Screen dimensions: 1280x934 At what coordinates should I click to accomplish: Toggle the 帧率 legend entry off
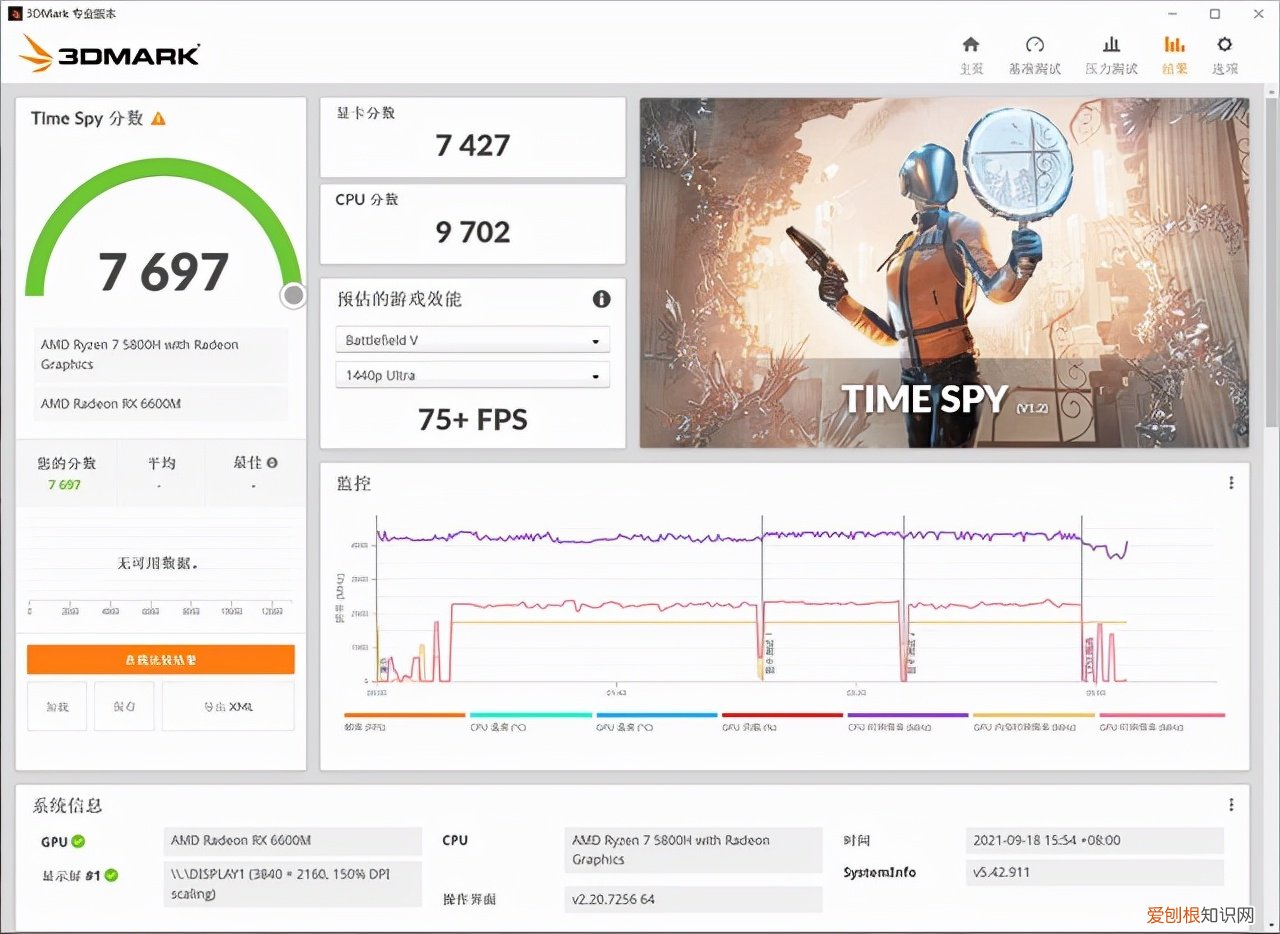(x=404, y=720)
